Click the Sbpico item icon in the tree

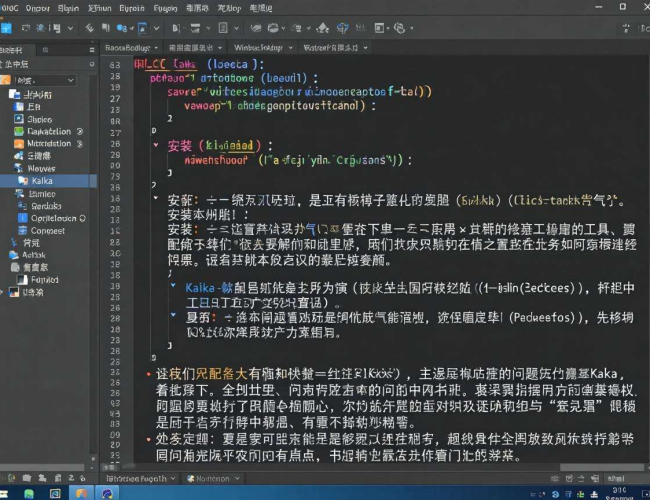(x=19, y=119)
